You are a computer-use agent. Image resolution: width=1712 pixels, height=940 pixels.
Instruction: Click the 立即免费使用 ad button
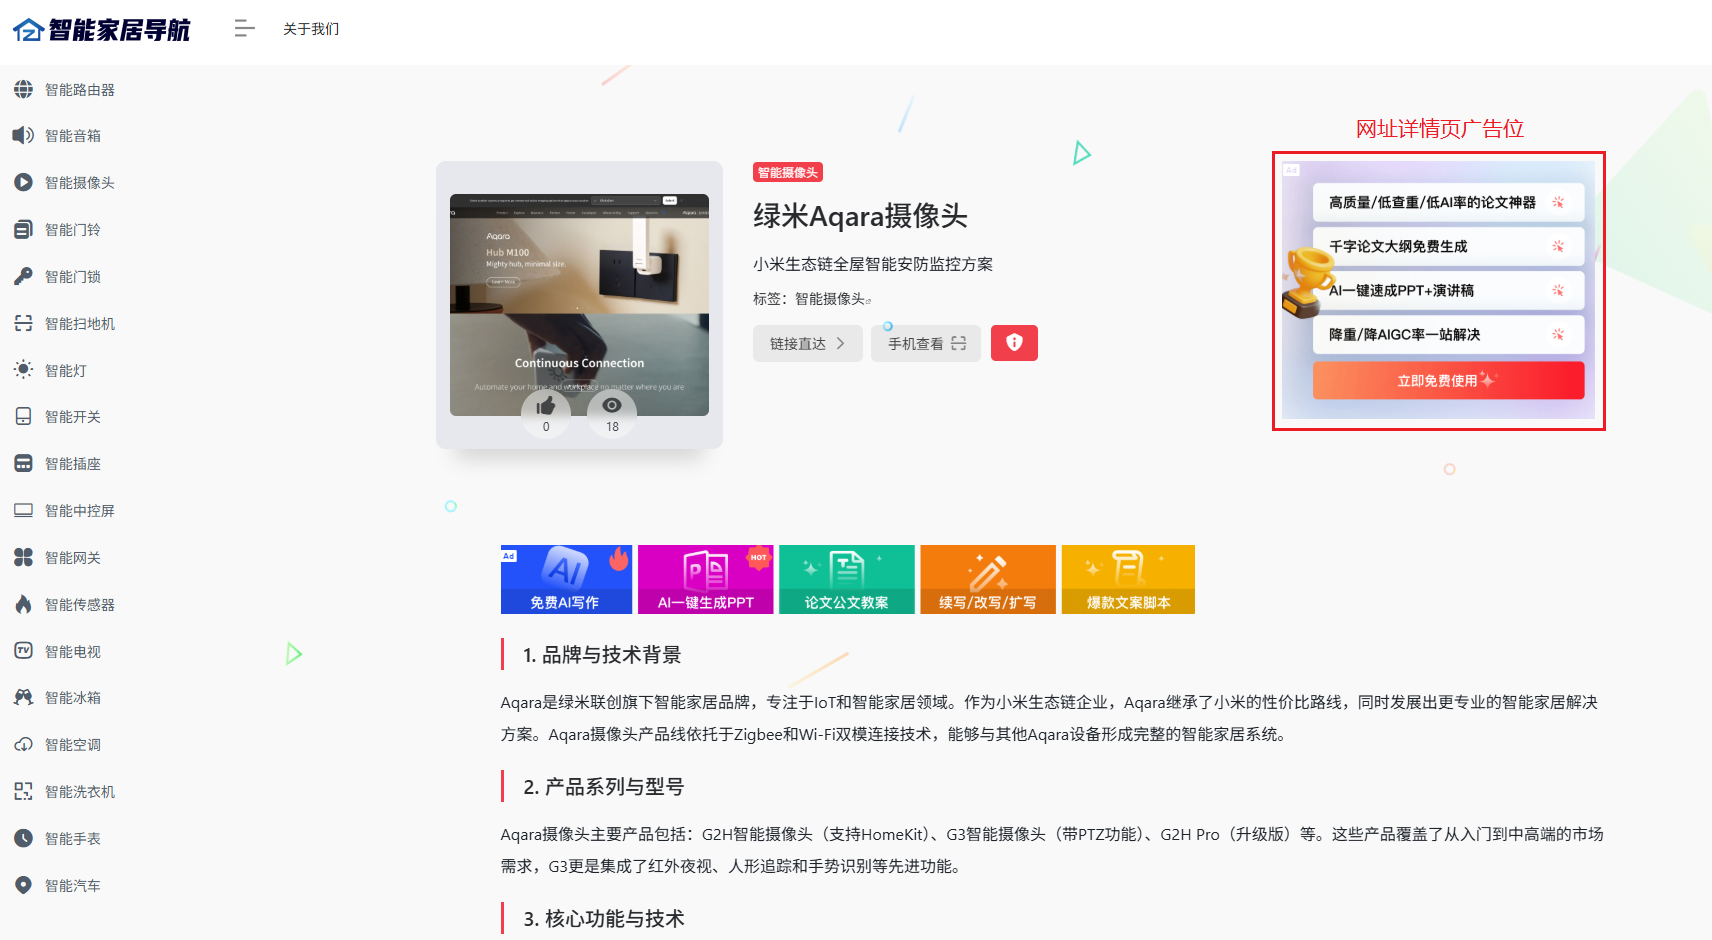click(1448, 380)
